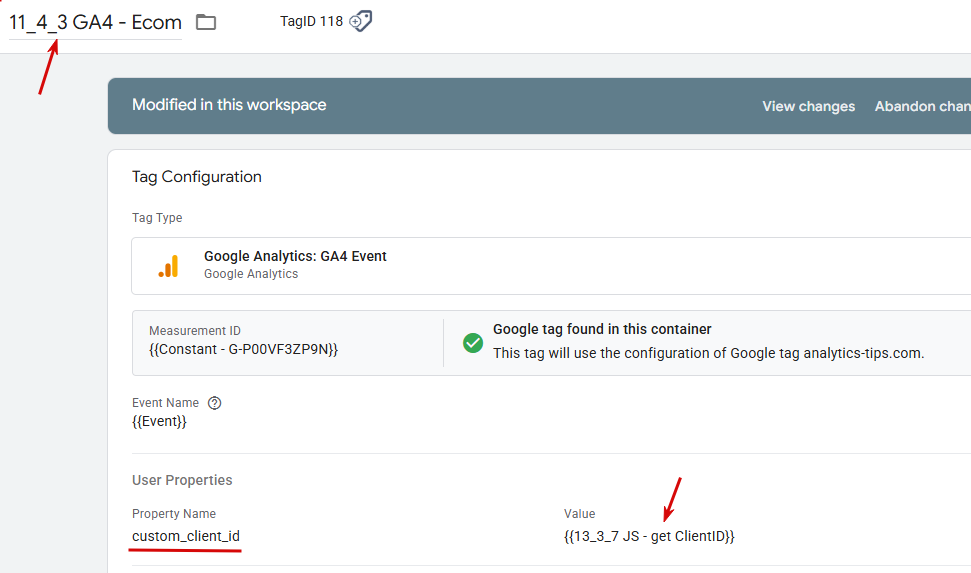Image resolution: width=971 pixels, height=573 pixels.
Task: Select the Google Analytics: GA4 Event tag type
Action: (x=295, y=257)
